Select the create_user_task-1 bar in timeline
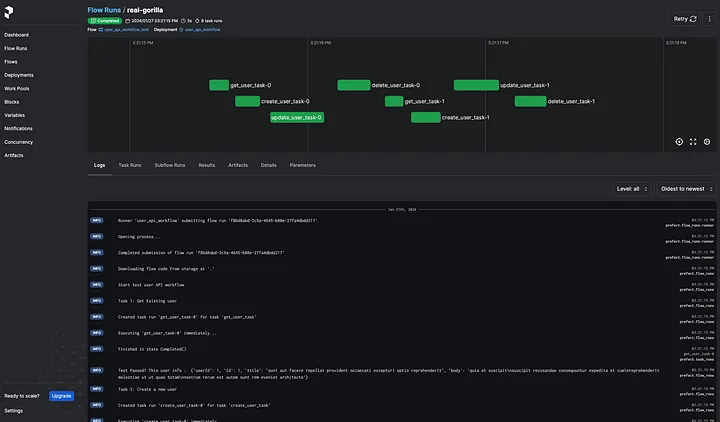Image resolution: width=720 pixels, height=422 pixels. tap(426, 118)
